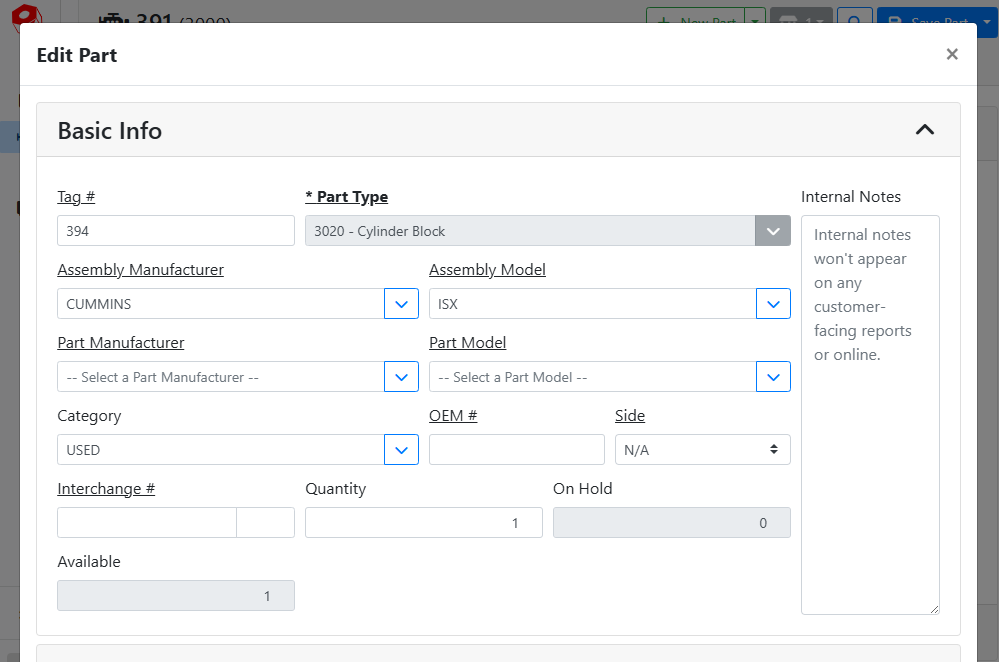The height and width of the screenshot is (662, 999).
Task: Grab the Internal Notes resize handle
Action: click(x=934, y=609)
